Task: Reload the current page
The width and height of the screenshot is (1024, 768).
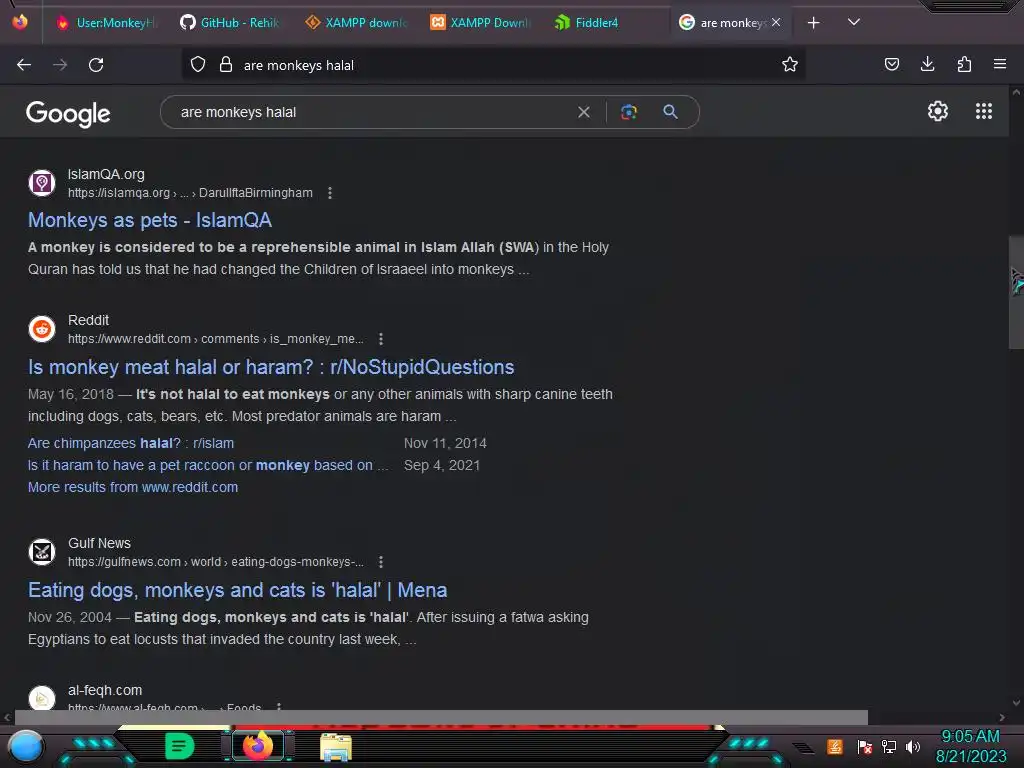Action: point(96,65)
